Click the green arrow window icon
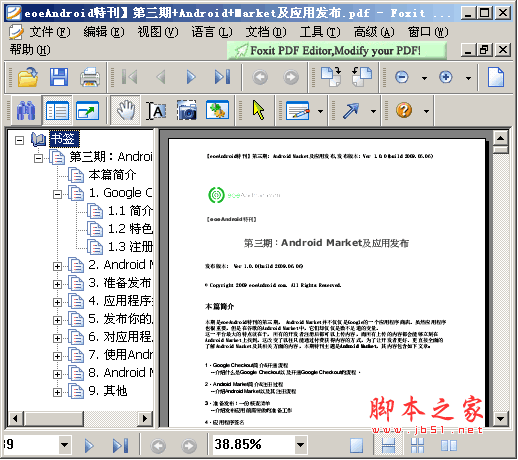518x460 pixels. (x=87, y=111)
